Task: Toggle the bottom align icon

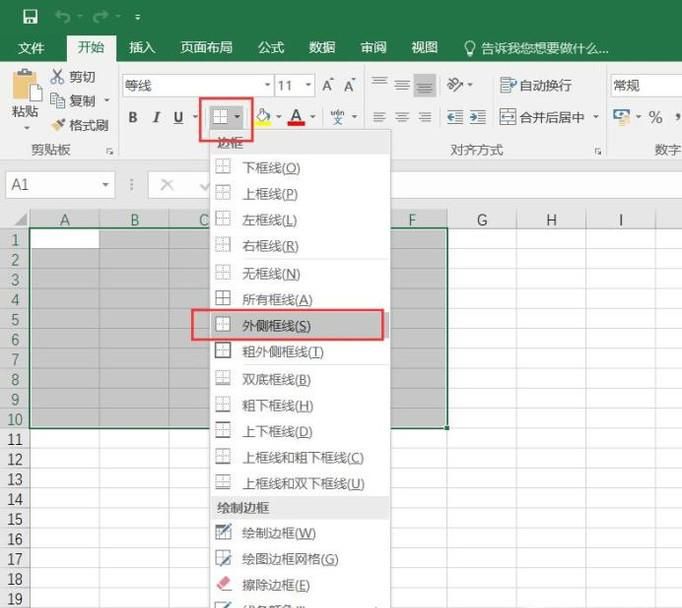Action: tap(425, 85)
